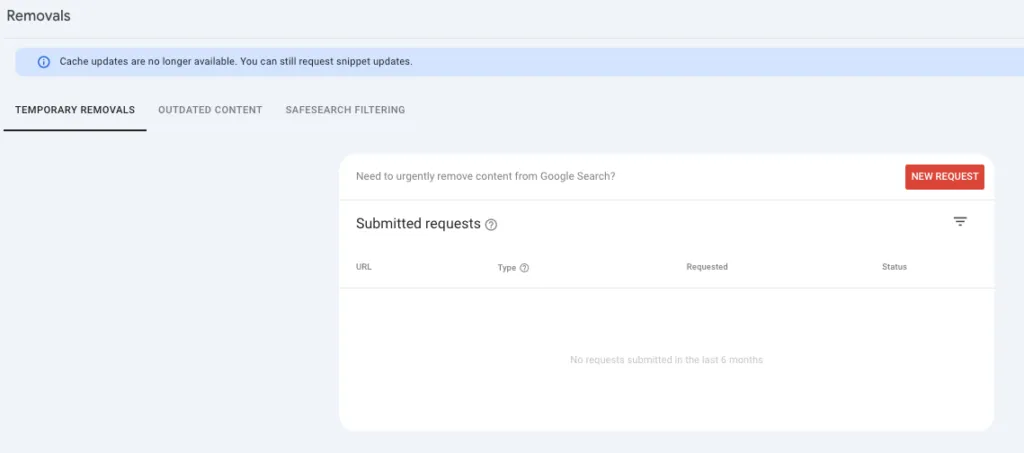Image resolution: width=1024 pixels, height=453 pixels.
Task: Click the Requested column header
Action: pos(707,267)
